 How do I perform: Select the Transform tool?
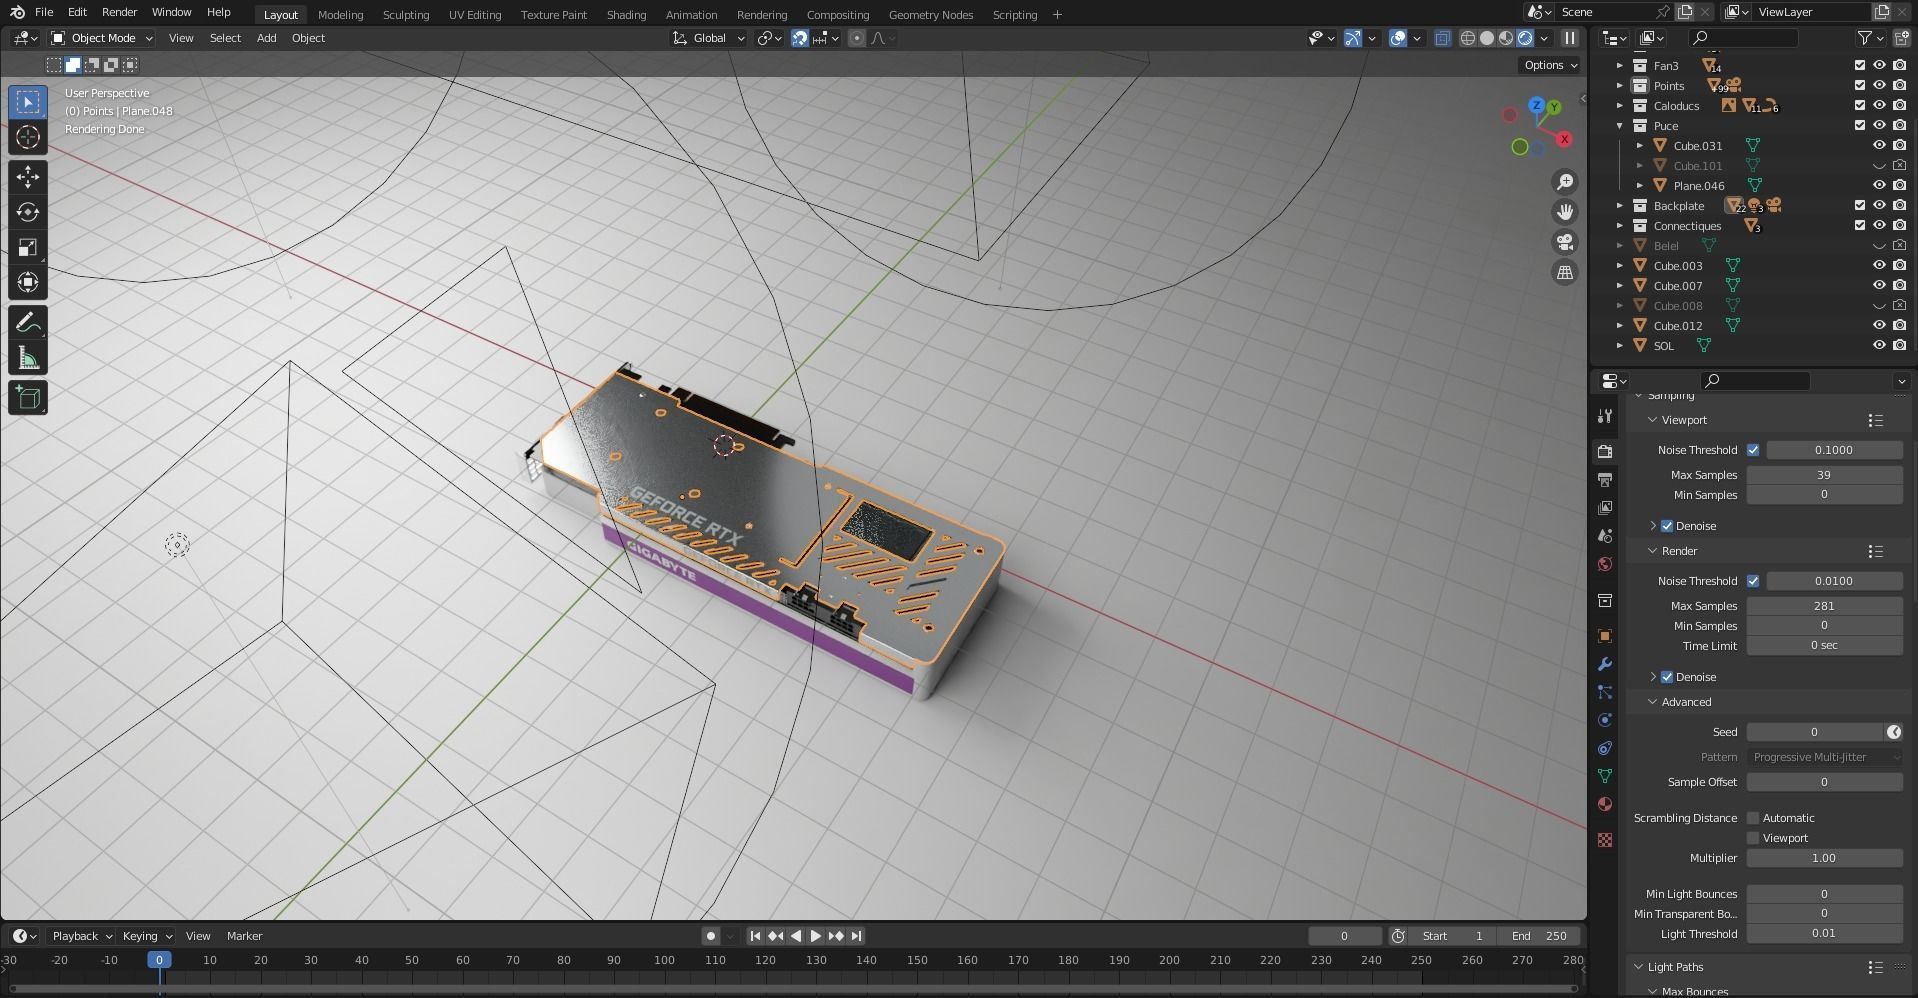click(28, 282)
